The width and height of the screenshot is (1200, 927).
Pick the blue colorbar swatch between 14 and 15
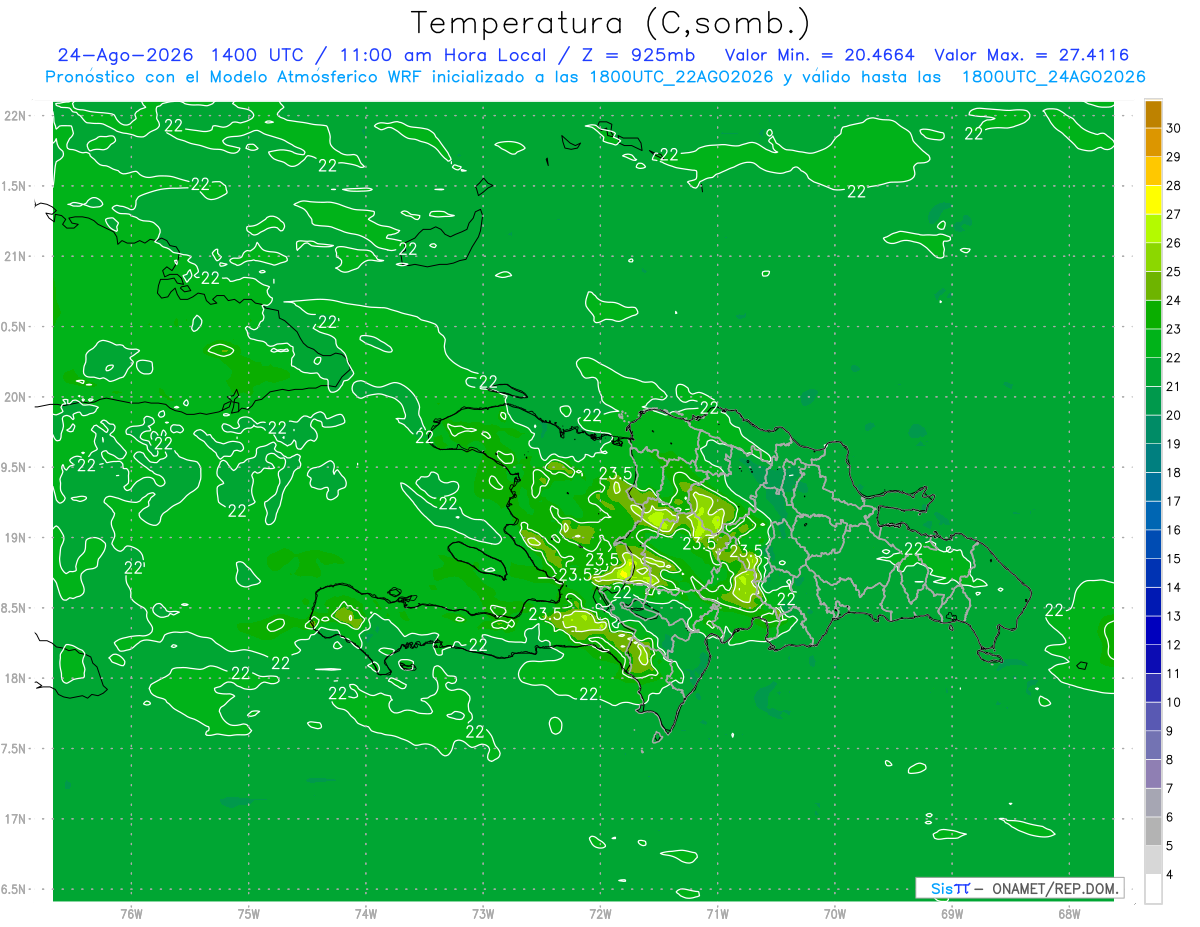pyautogui.click(x=1153, y=573)
